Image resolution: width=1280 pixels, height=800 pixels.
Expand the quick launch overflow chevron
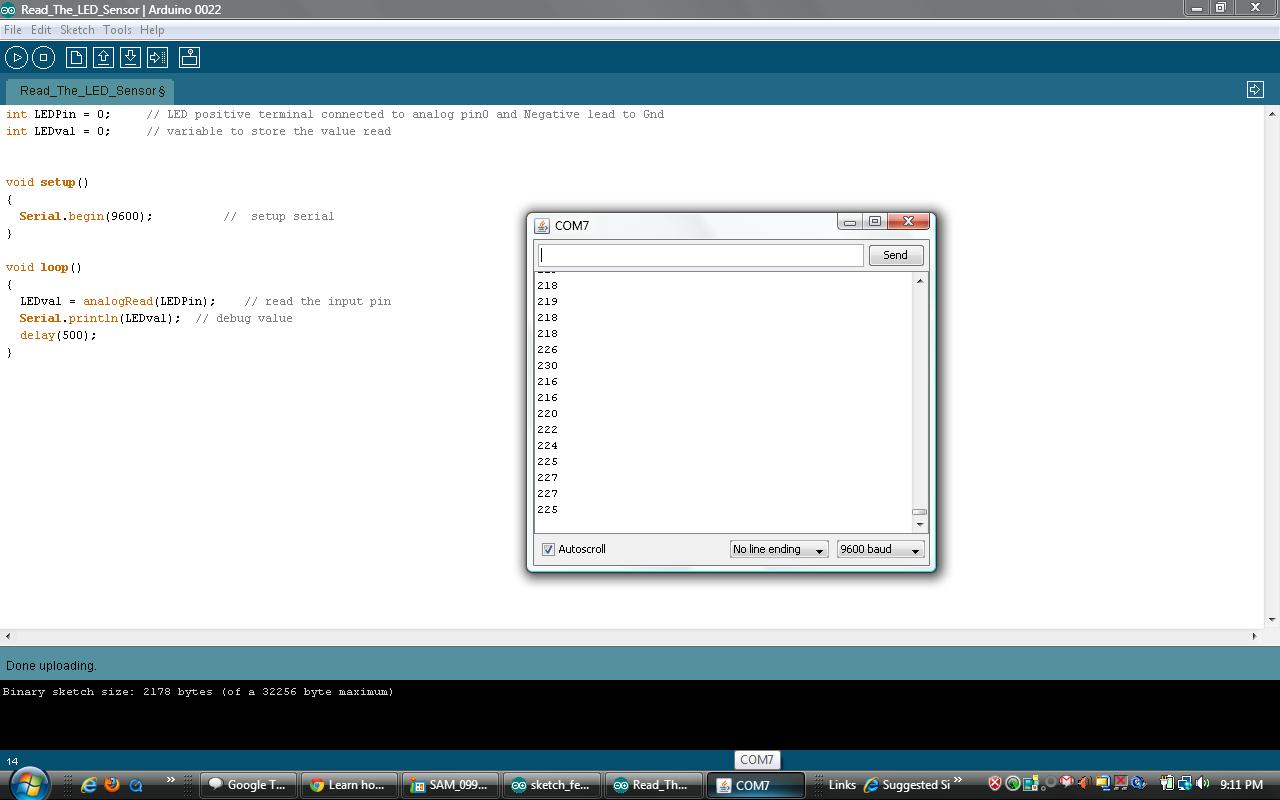[170, 780]
